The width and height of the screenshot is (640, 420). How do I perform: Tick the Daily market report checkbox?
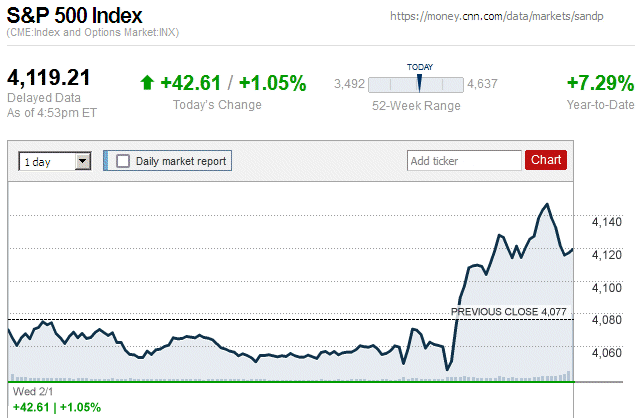(x=123, y=160)
